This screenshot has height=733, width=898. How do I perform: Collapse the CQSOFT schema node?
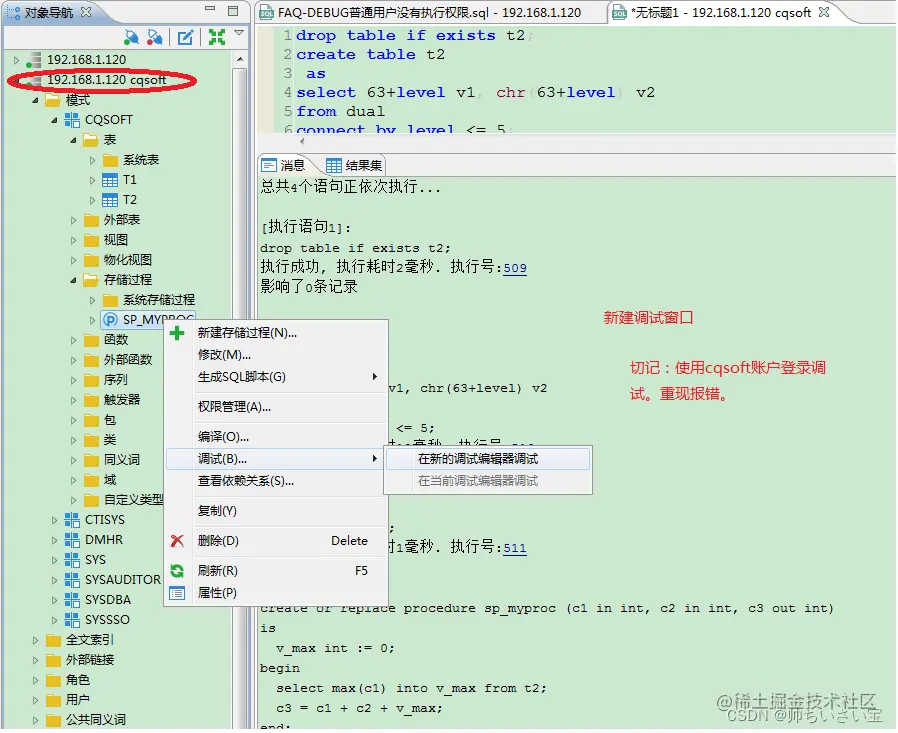coord(54,120)
